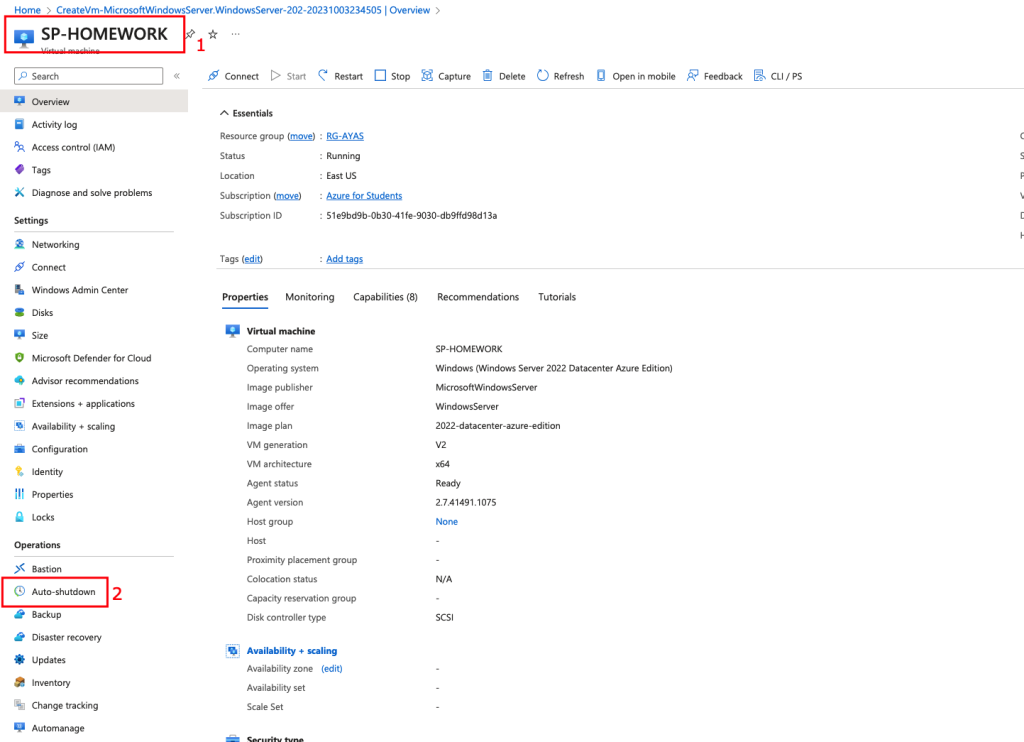Open the more options ellipsis menu

(x=236, y=34)
